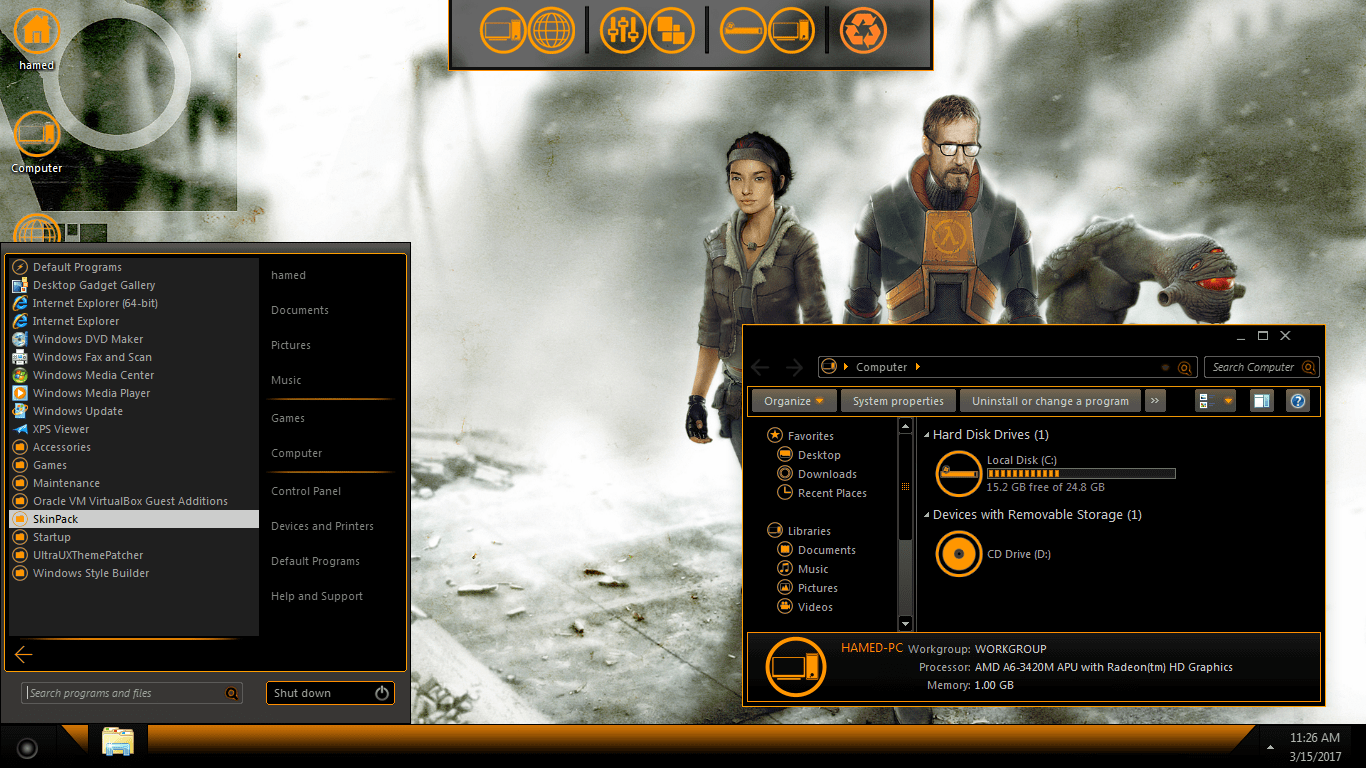Open the hamed user folder in Start menu
The image size is (1366, 768).
click(x=288, y=275)
